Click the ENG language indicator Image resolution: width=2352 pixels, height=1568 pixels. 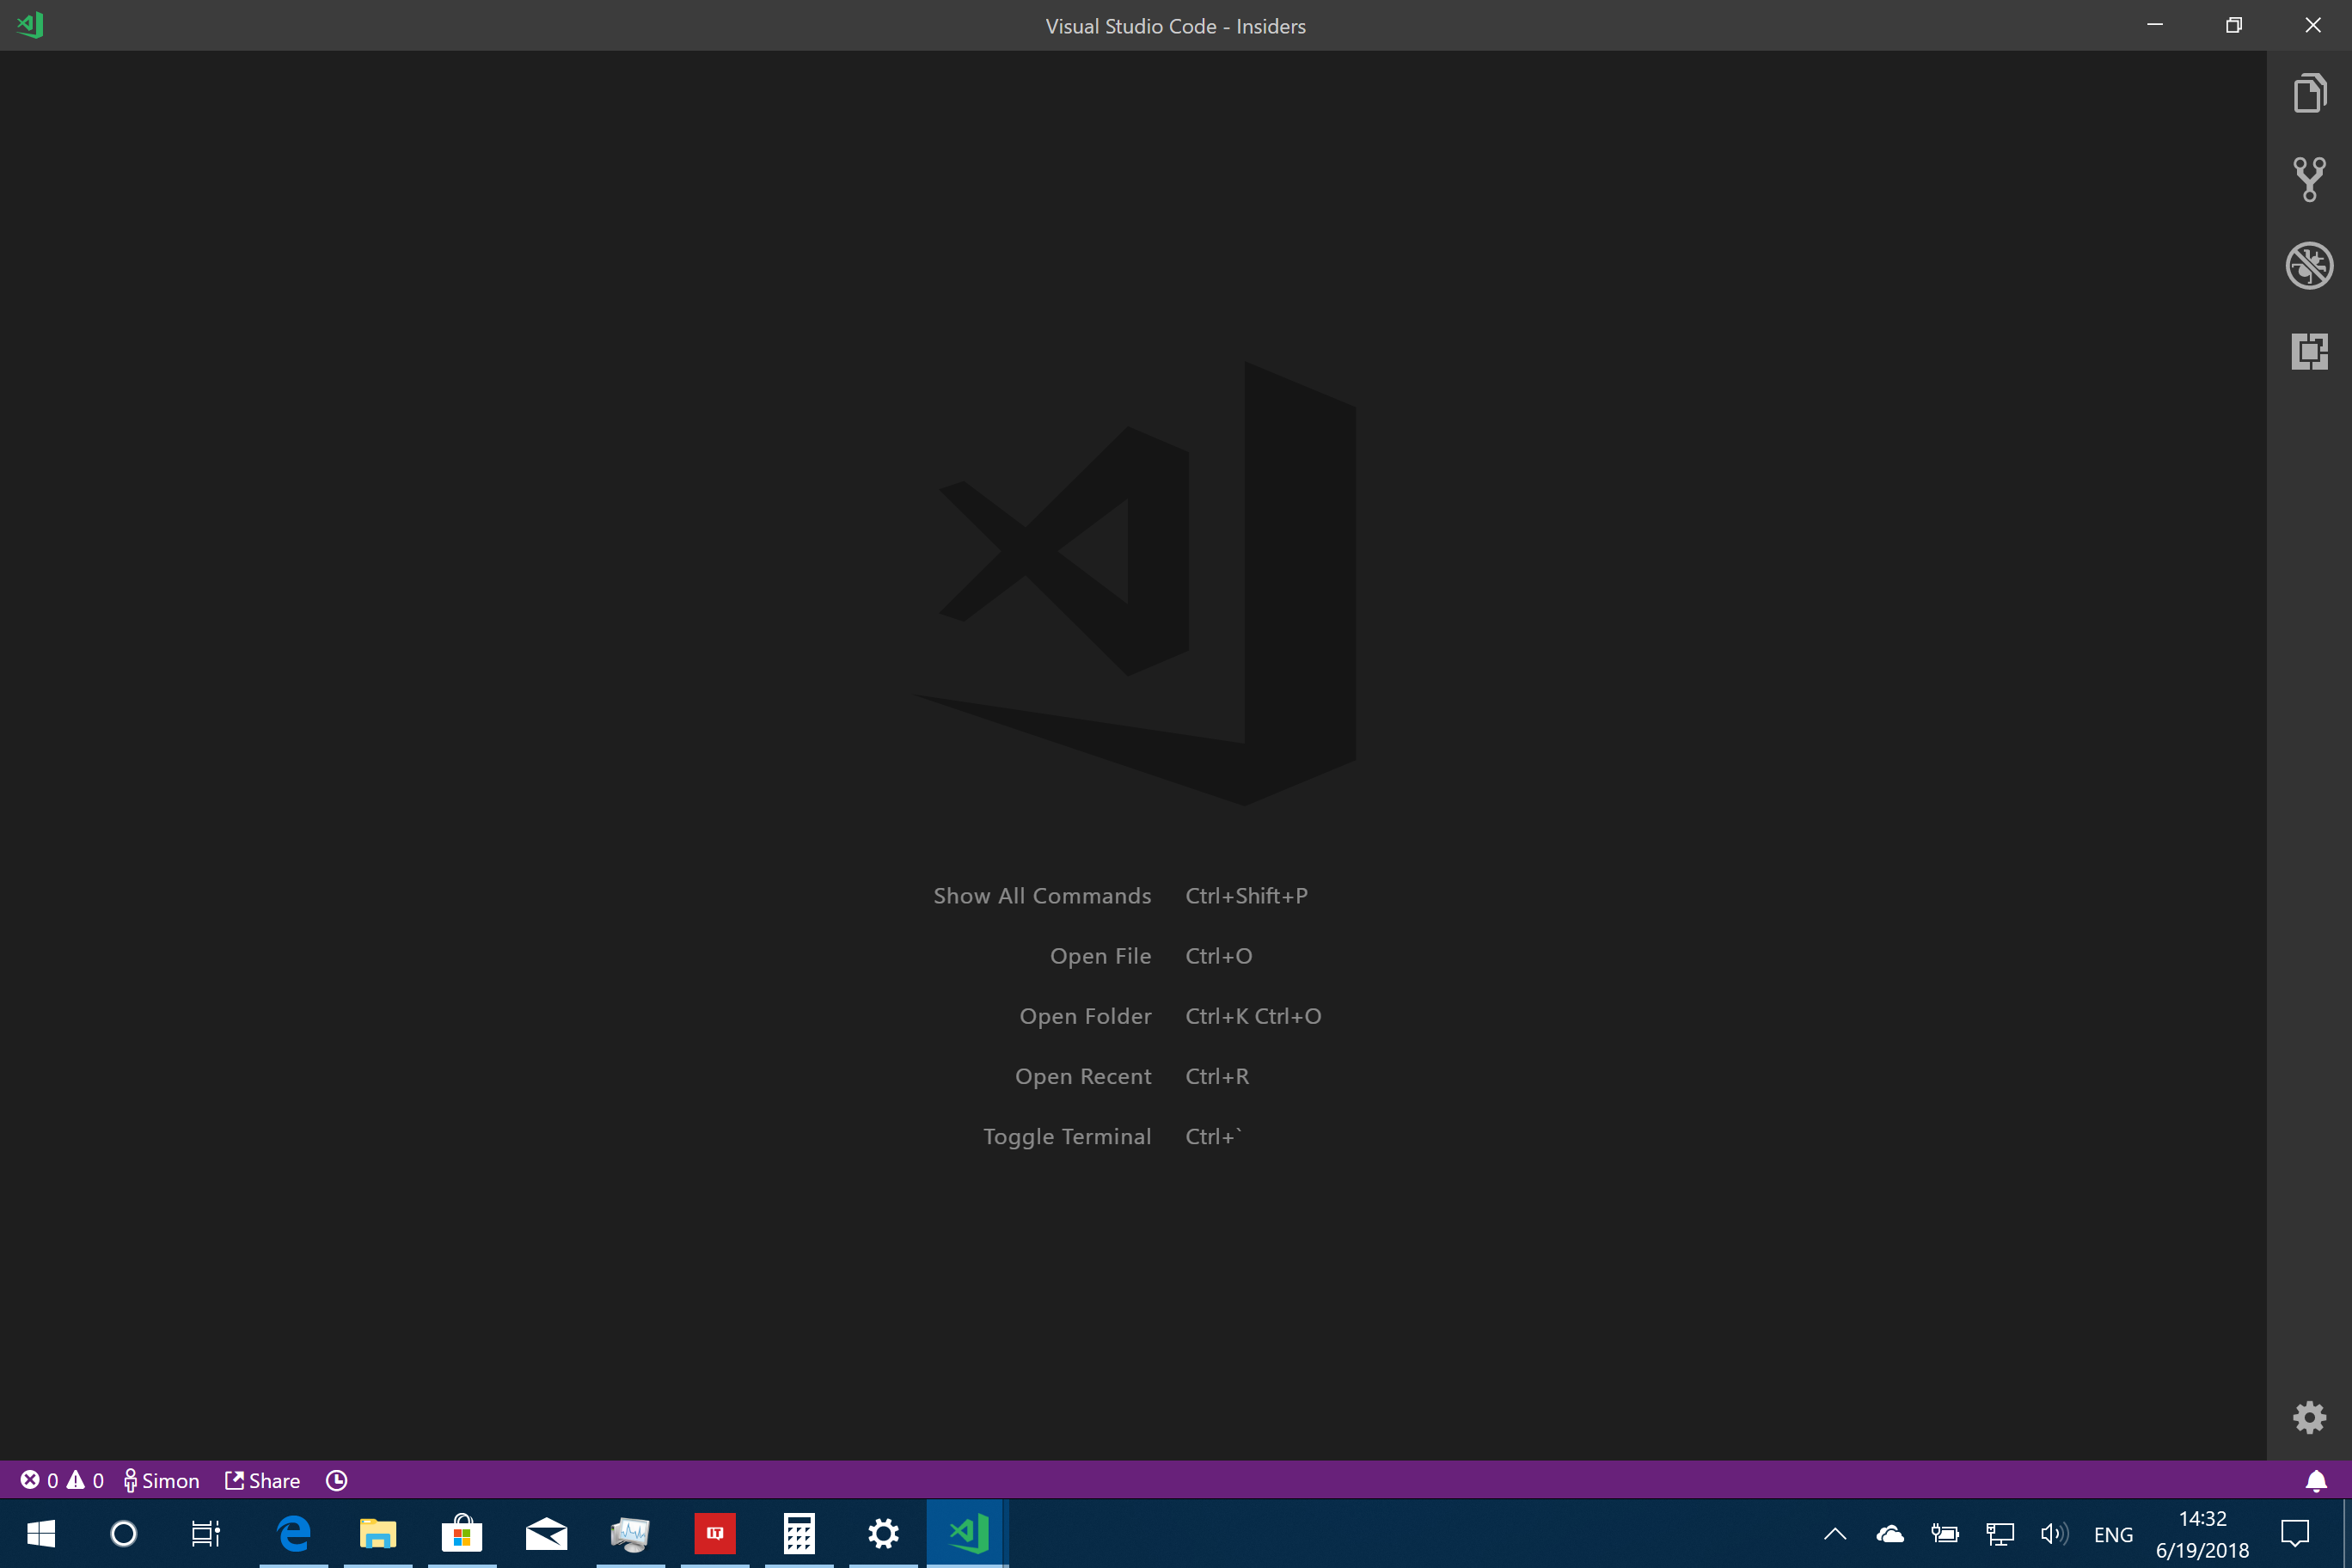[2113, 1534]
